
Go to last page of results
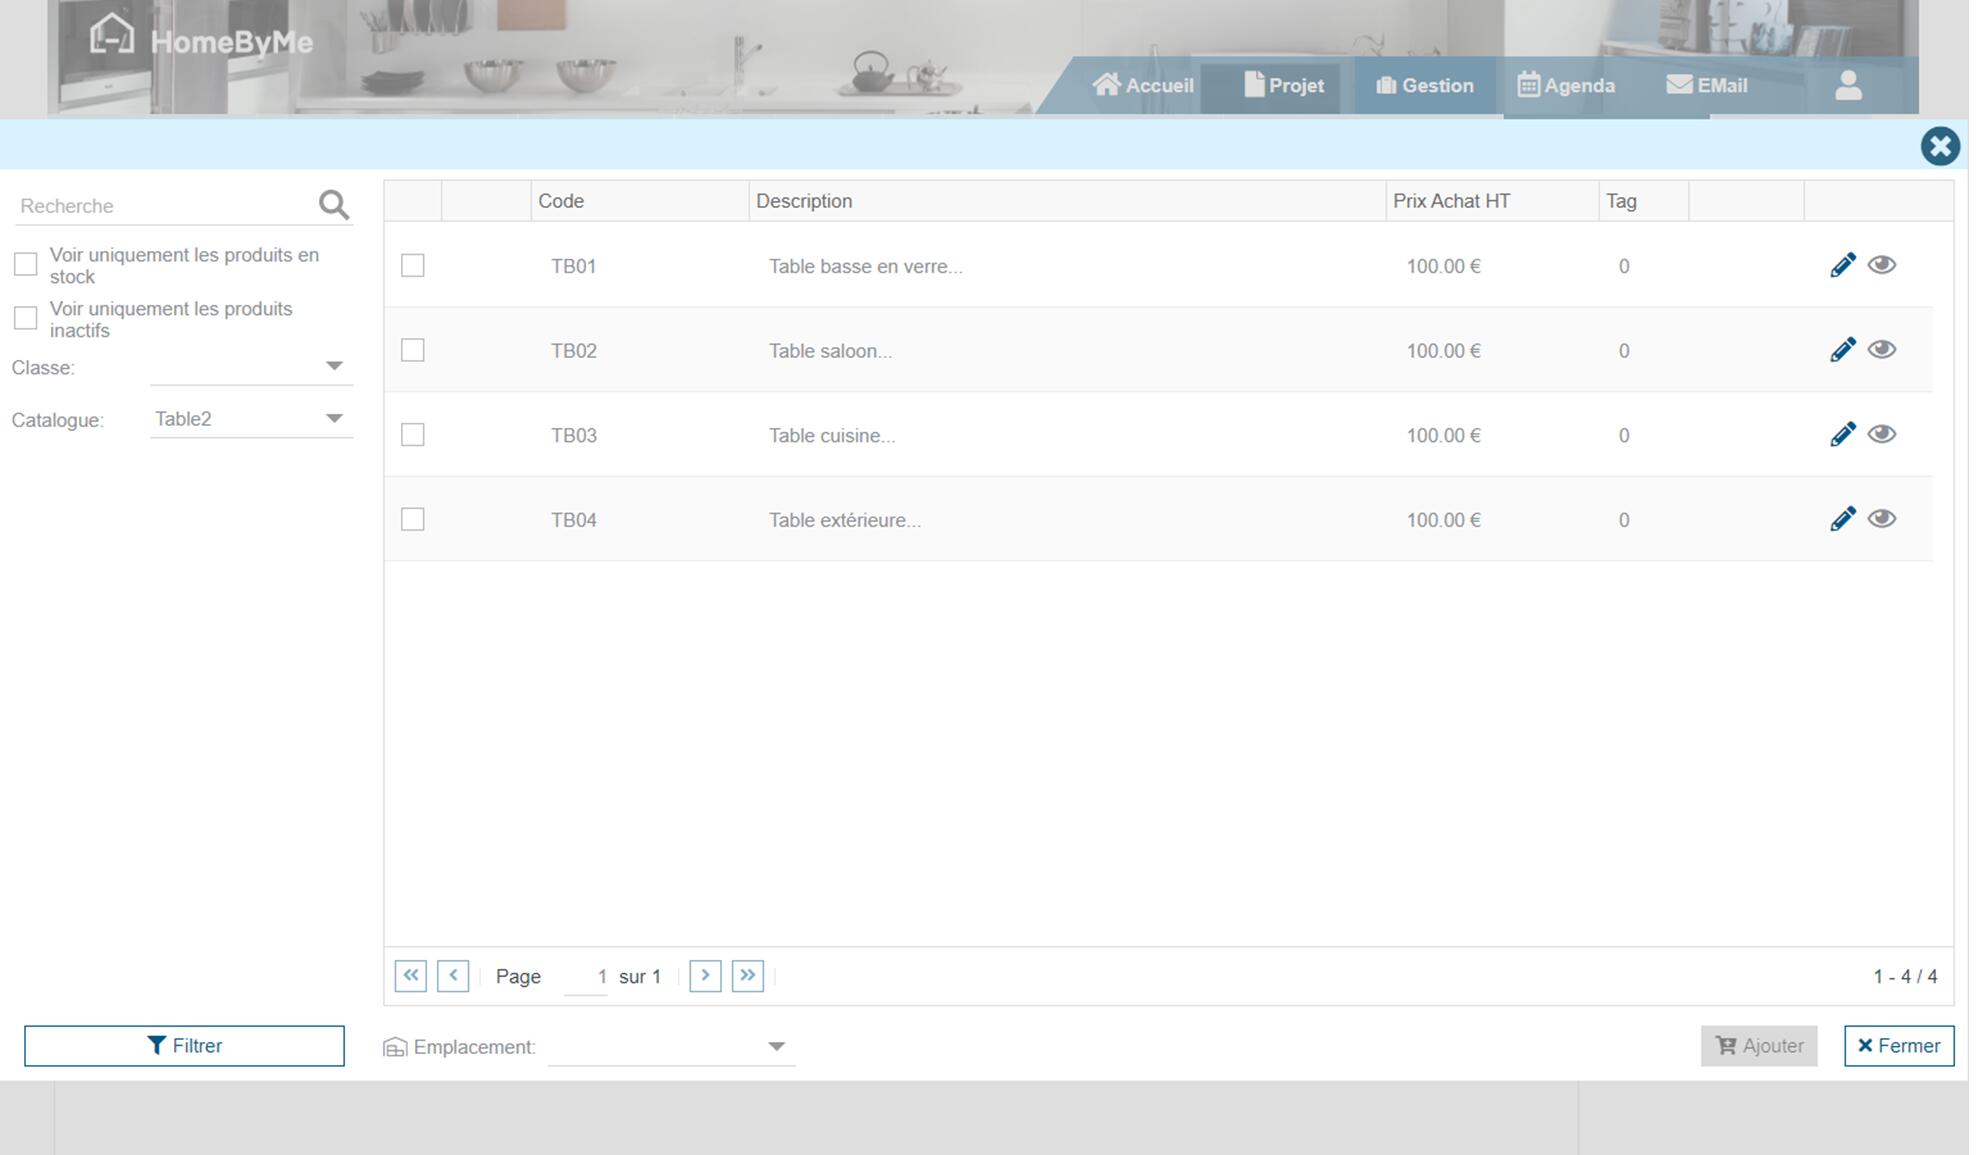click(x=747, y=975)
